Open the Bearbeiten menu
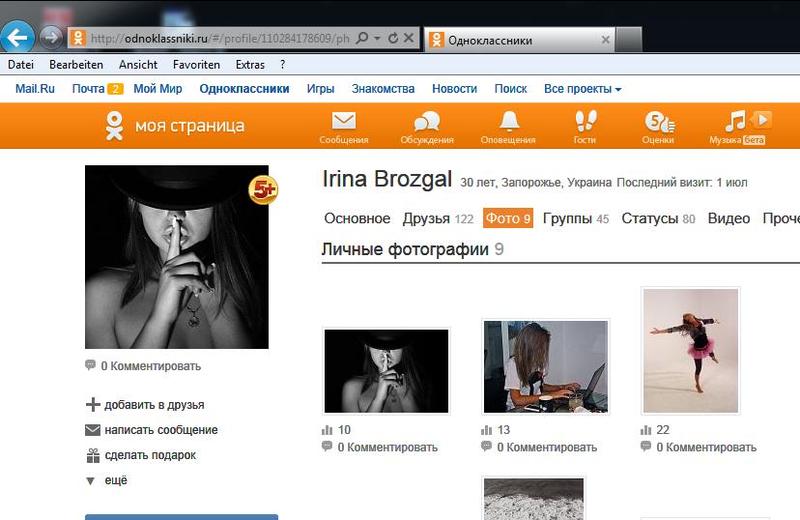This screenshot has width=800, height=520. (x=76, y=65)
